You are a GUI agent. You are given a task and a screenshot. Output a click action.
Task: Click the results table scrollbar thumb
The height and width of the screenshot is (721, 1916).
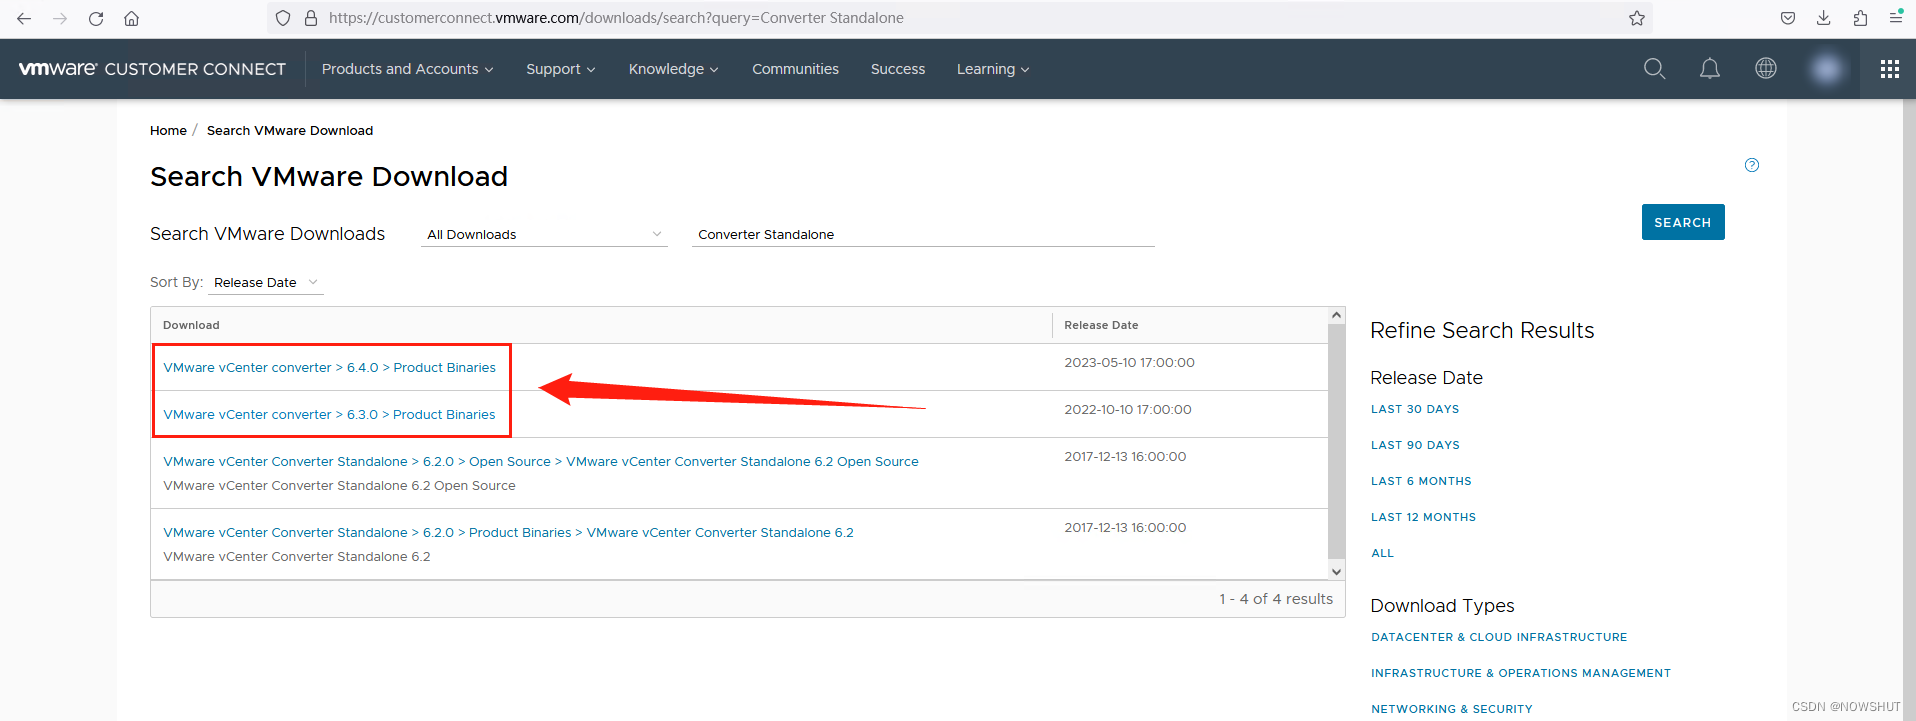[x=1336, y=441]
